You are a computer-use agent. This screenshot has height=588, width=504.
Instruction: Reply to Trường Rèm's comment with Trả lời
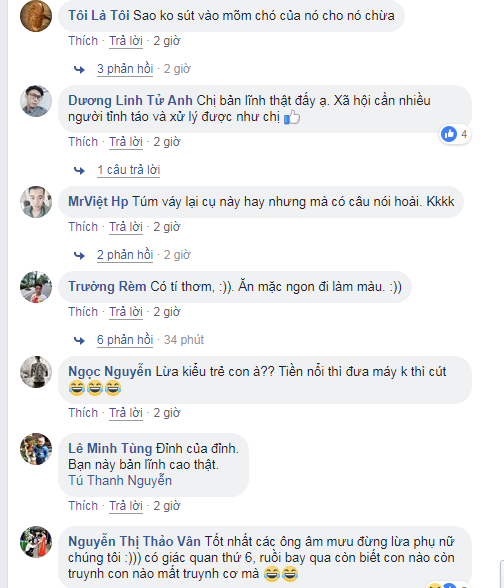tap(126, 312)
